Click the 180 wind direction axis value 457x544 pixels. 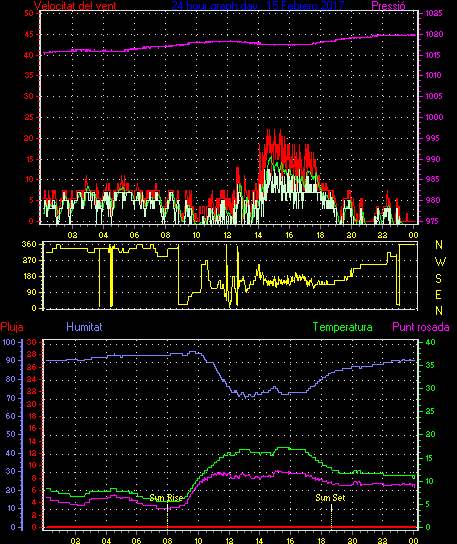coord(29,277)
